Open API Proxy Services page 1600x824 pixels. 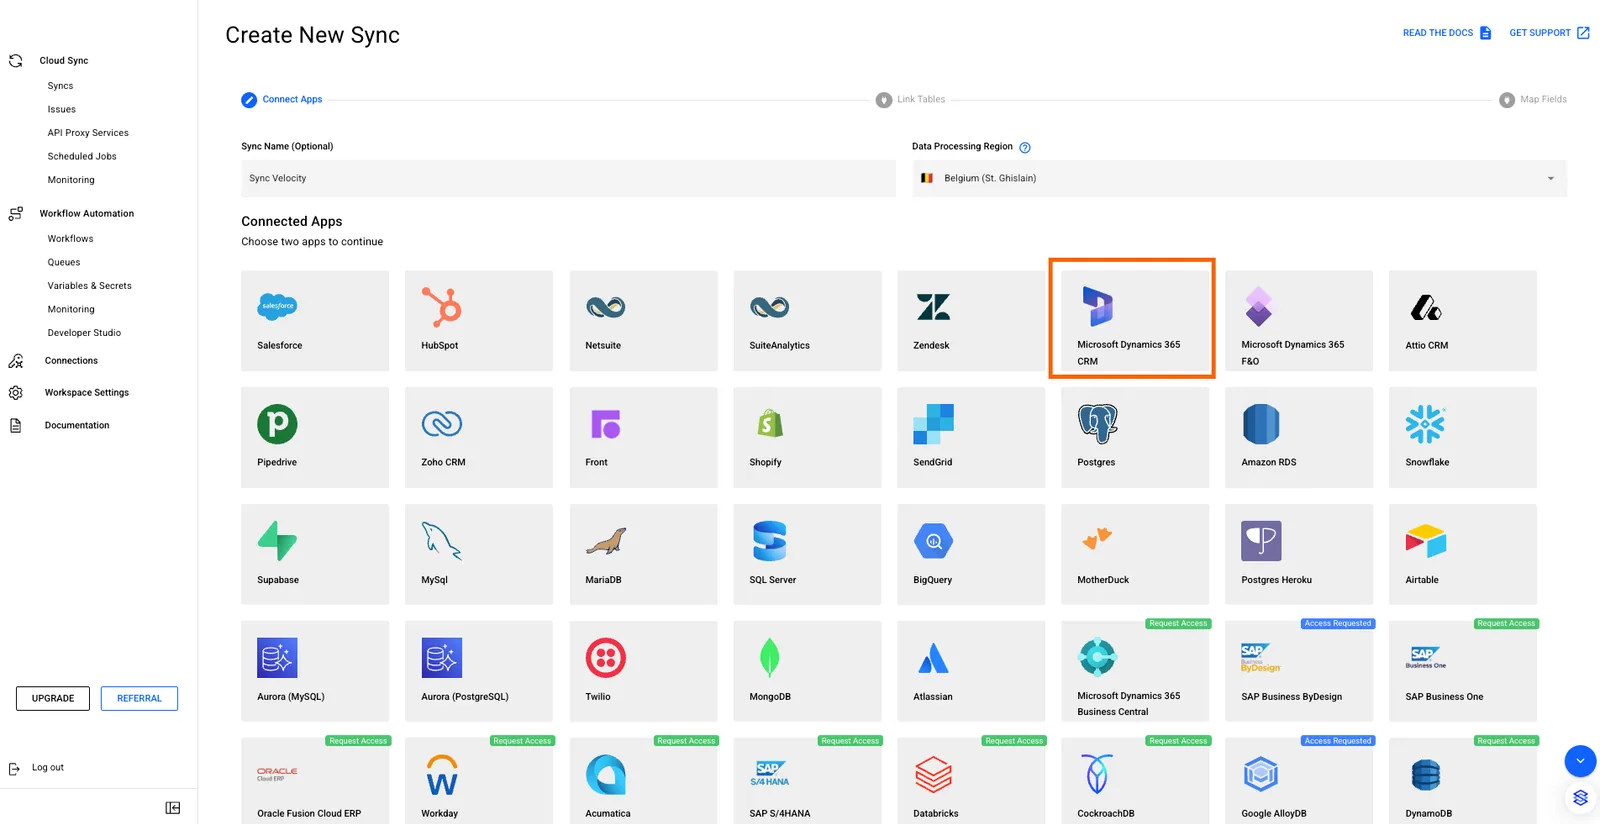(88, 133)
